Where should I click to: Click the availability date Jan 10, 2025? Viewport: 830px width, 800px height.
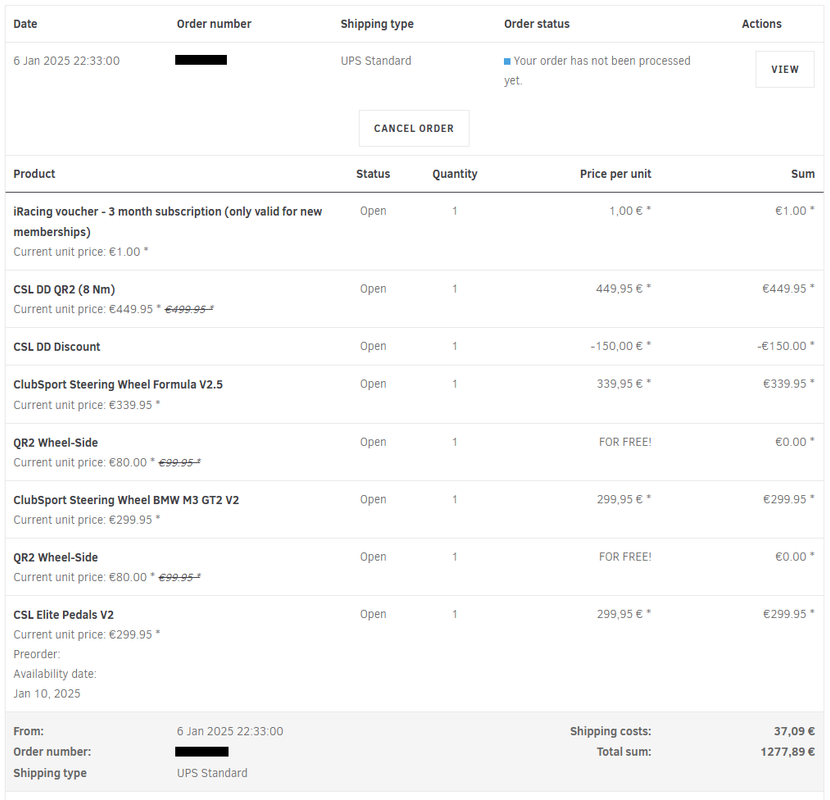click(x=47, y=694)
